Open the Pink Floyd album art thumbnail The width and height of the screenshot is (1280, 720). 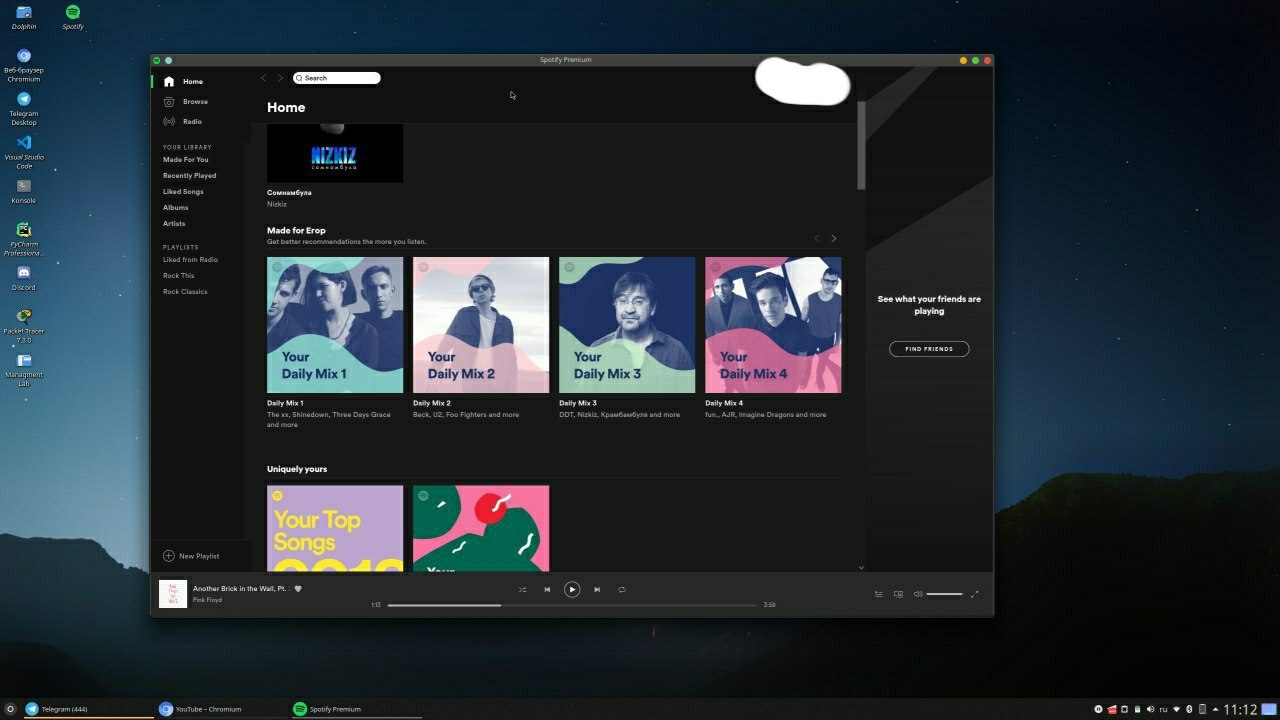173,594
